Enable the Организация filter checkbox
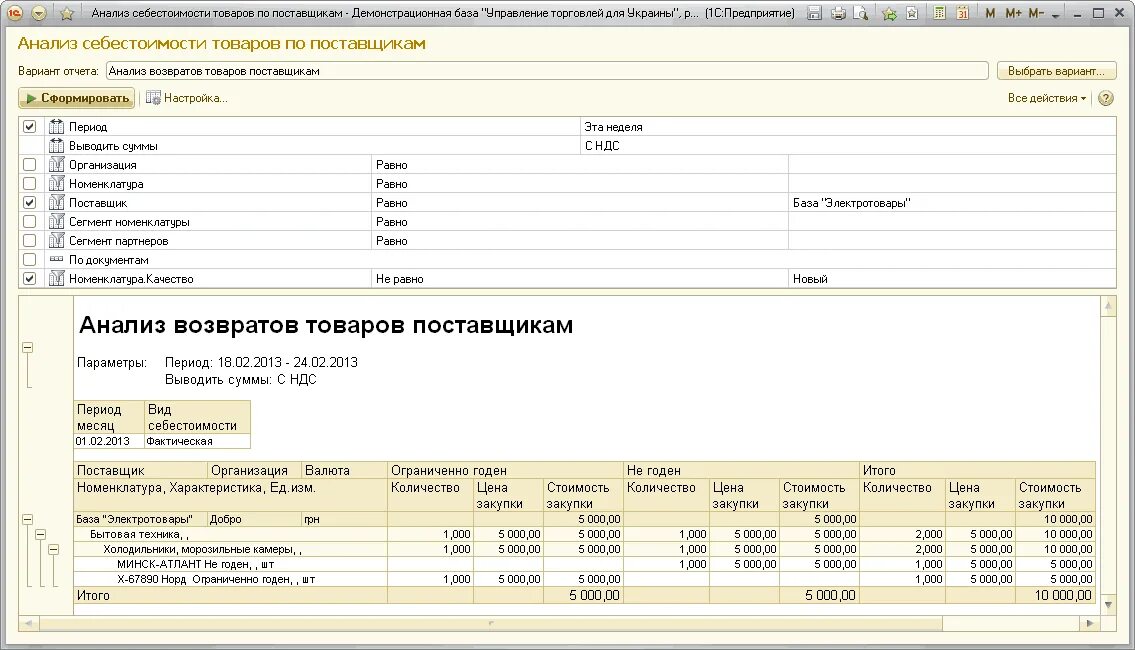 [30, 165]
